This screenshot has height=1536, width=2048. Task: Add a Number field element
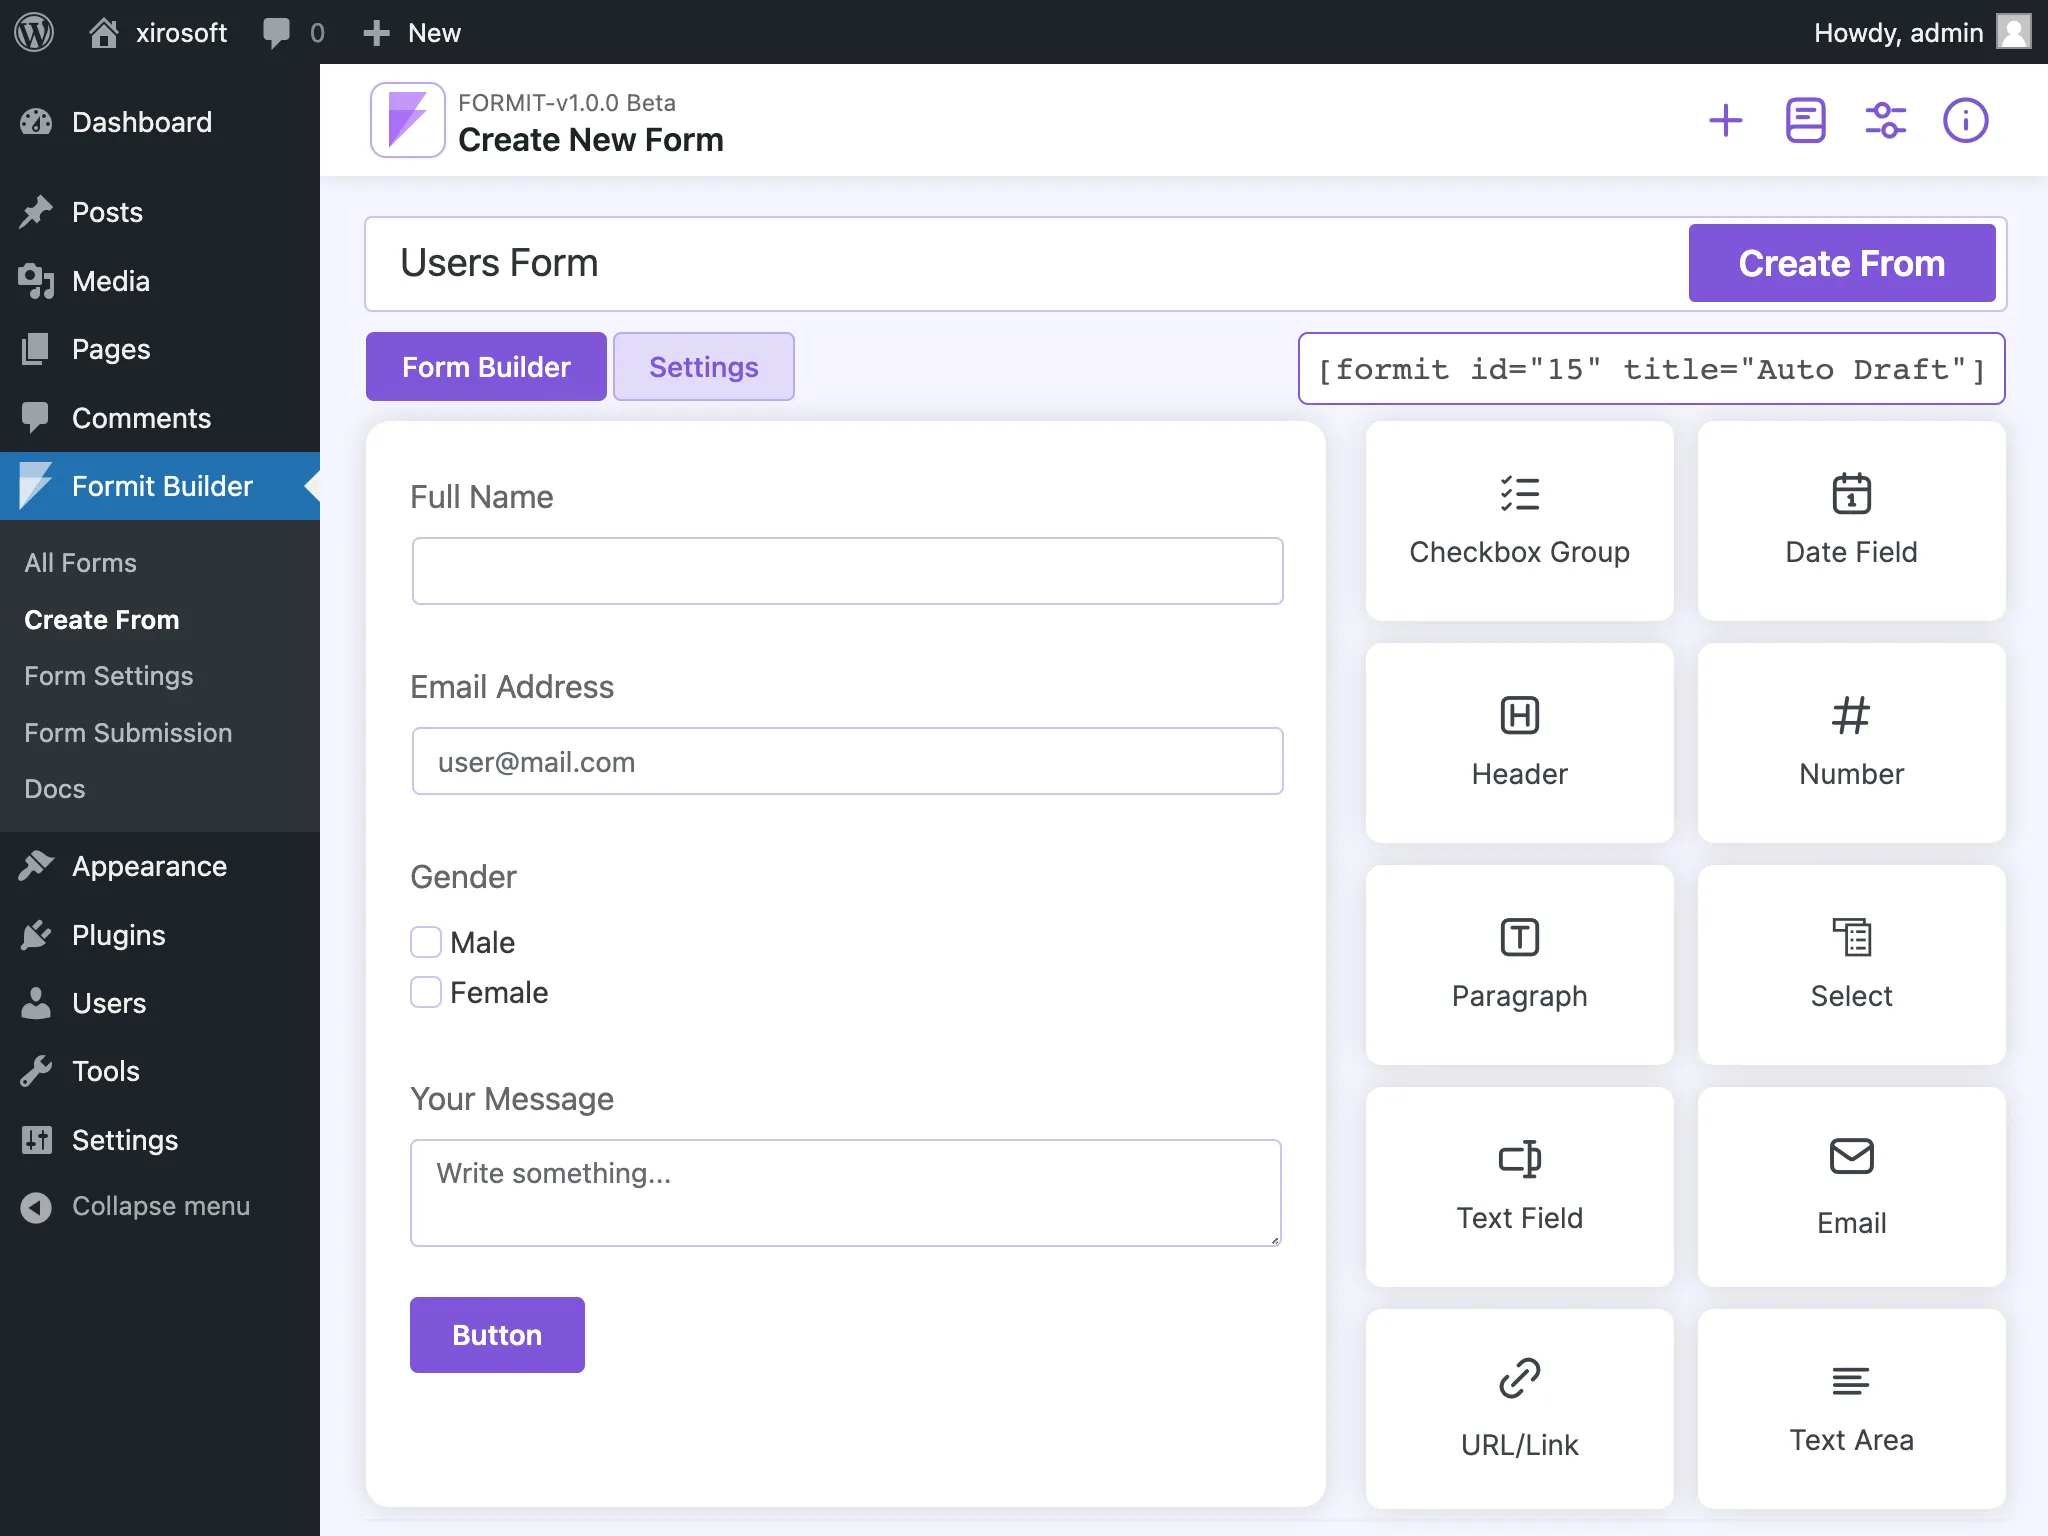(1851, 743)
